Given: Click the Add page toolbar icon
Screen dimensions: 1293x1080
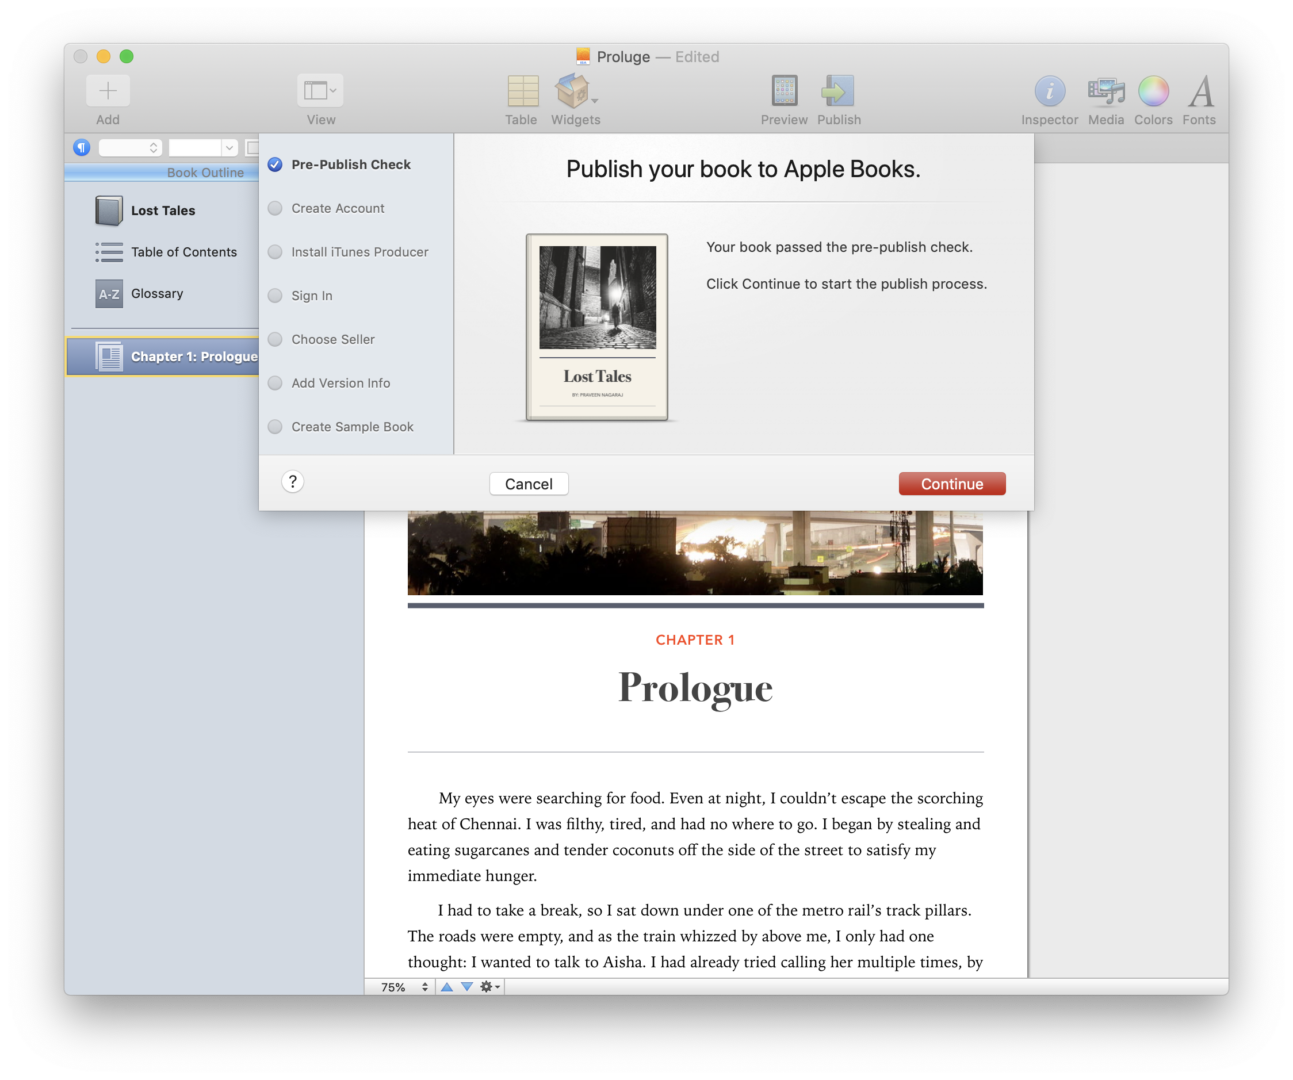Looking at the screenshot, I should click(108, 91).
